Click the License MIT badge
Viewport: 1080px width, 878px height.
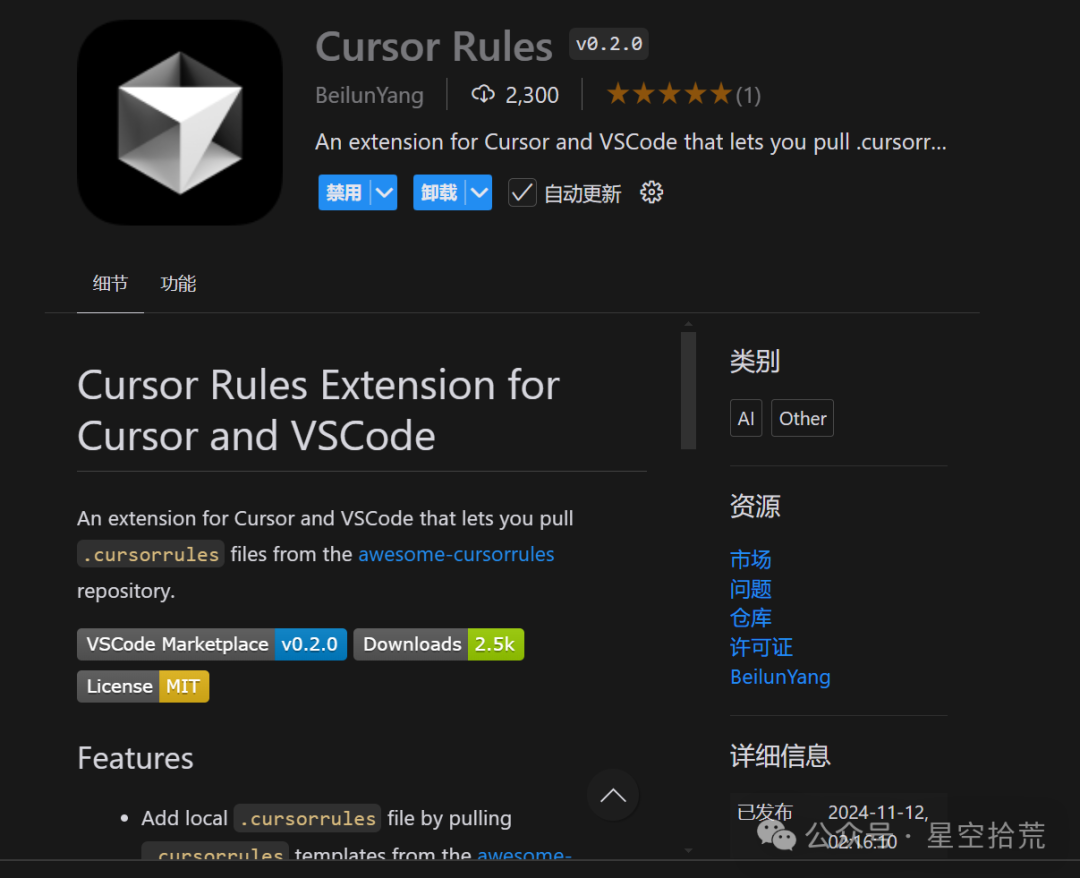pyautogui.click(x=143, y=686)
